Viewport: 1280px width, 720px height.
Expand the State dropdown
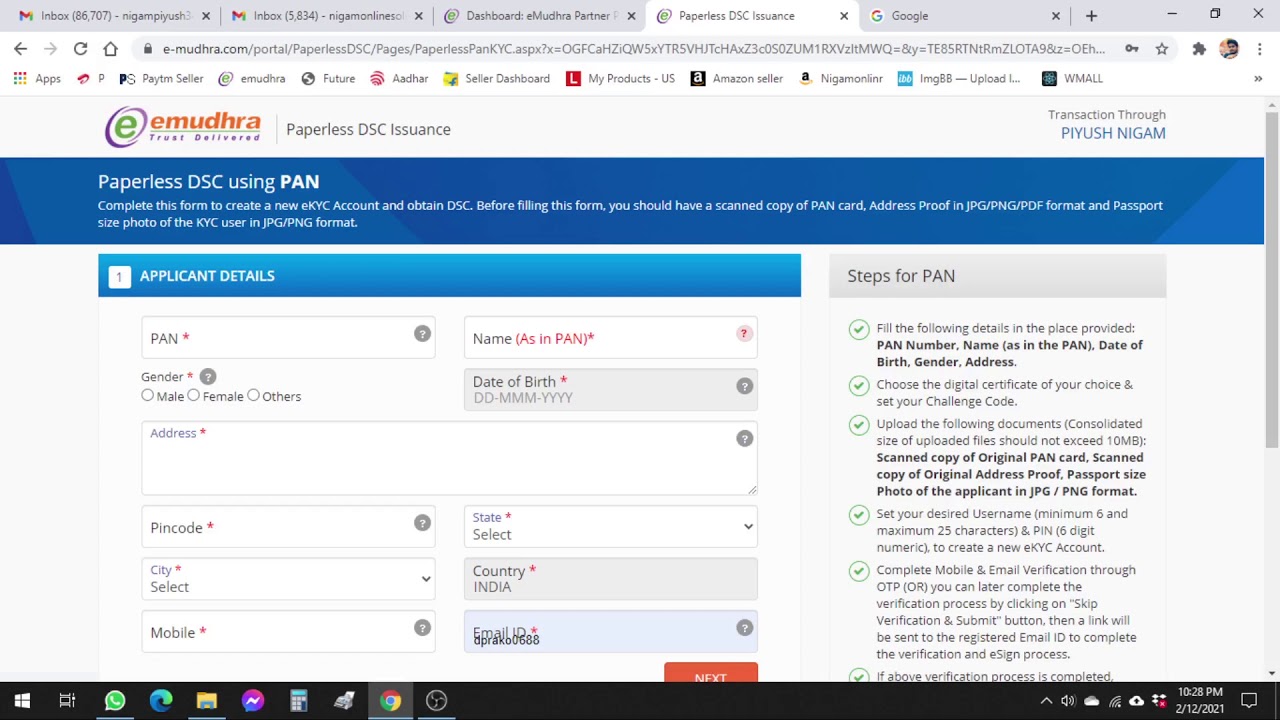coord(610,526)
